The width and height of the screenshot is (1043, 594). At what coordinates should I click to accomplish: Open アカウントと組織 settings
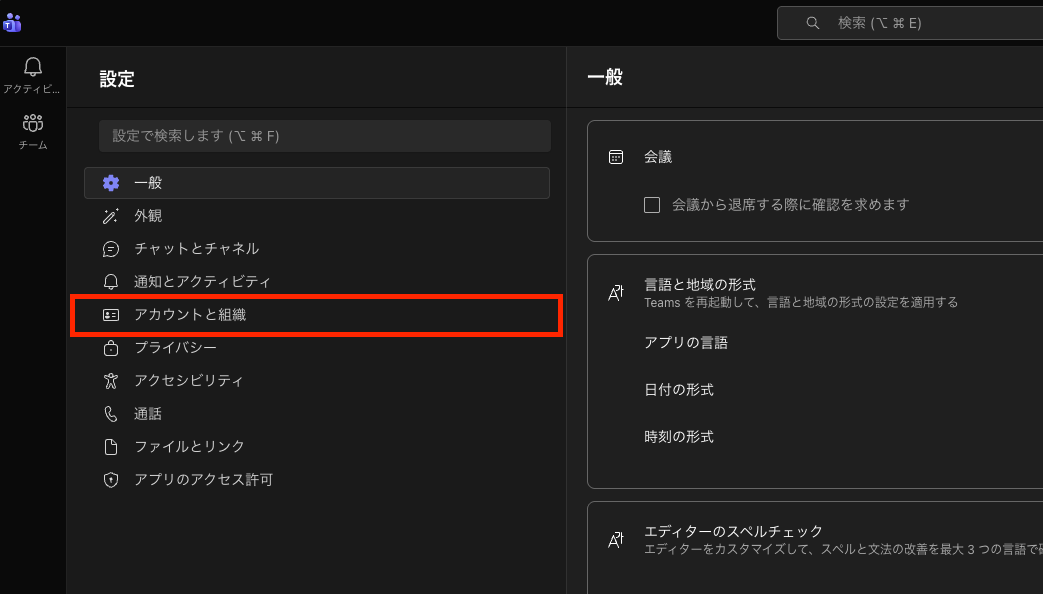[190, 315]
